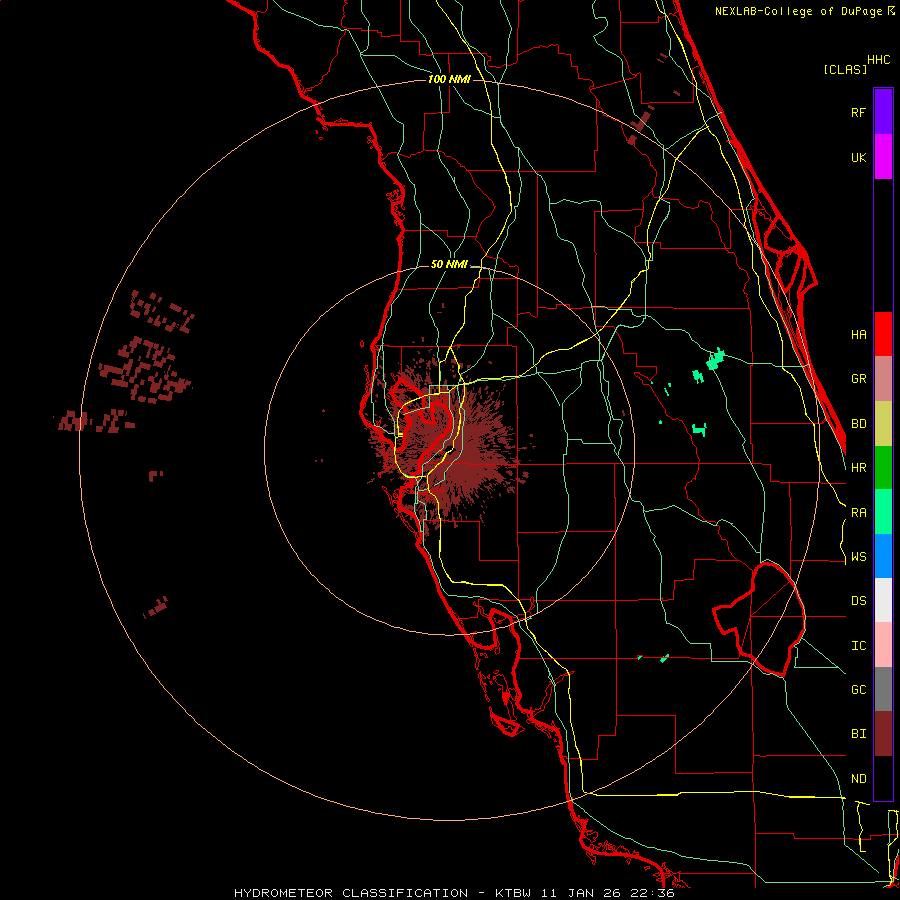Viewport: 900px width, 900px height.
Task: Select the GC label in the legend
Action: tap(858, 690)
